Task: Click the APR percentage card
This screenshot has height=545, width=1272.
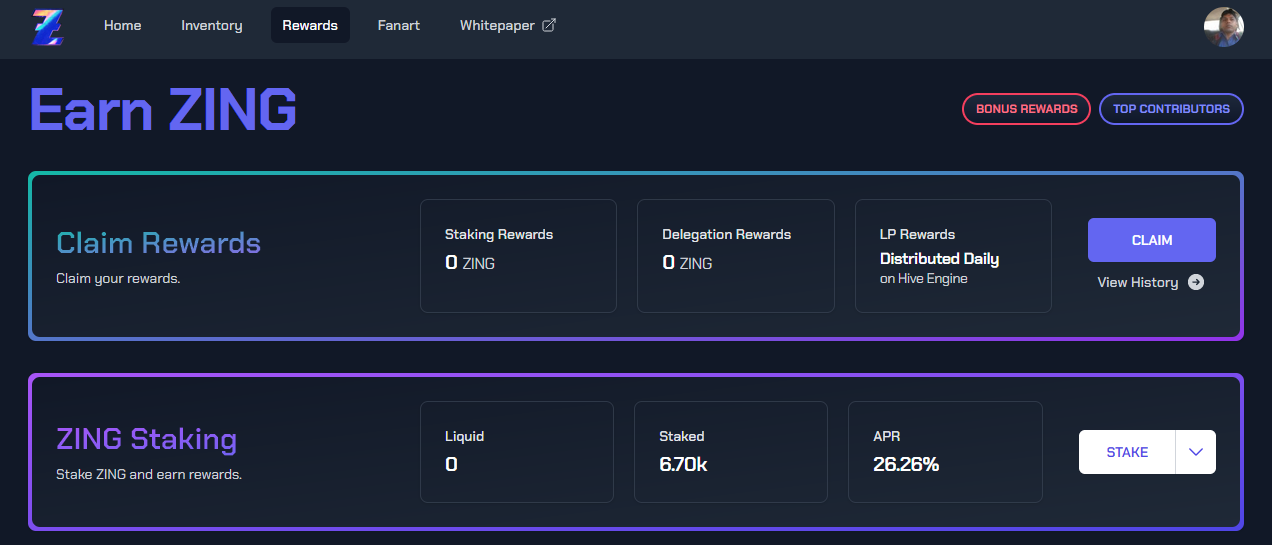Action: coord(945,452)
